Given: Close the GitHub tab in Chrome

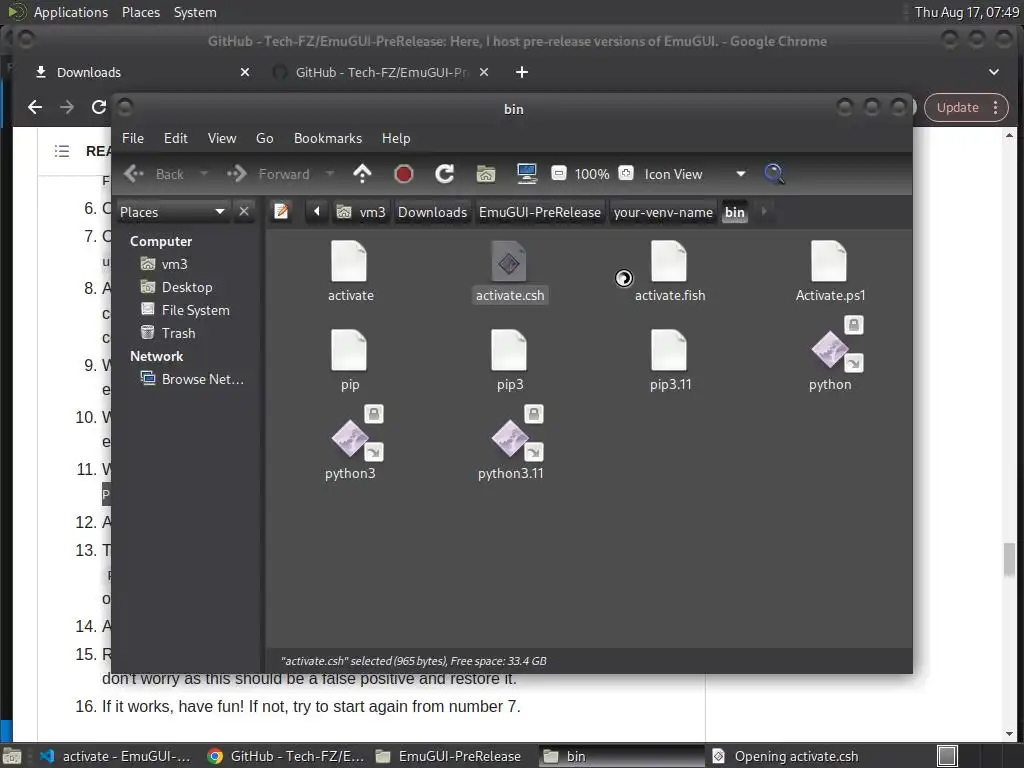Looking at the screenshot, I should tap(484, 72).
